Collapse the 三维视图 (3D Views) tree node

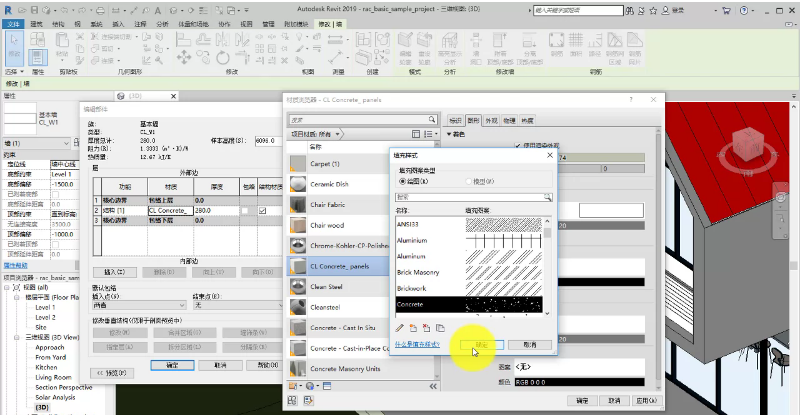click(x=16, y=338)
